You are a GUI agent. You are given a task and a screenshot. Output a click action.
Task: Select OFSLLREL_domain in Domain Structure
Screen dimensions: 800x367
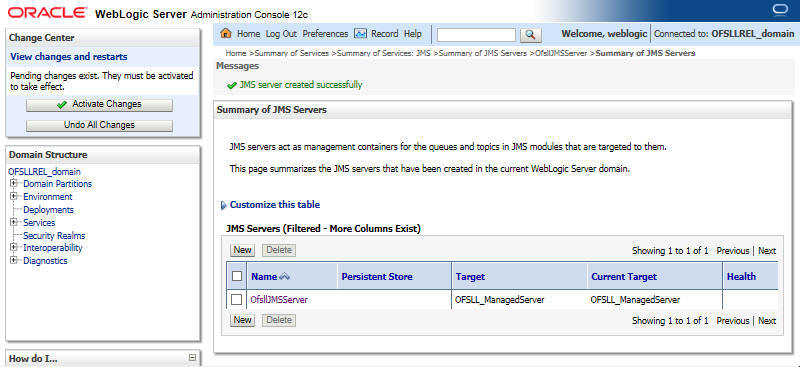pyautogui.click(x=44, y=172)
